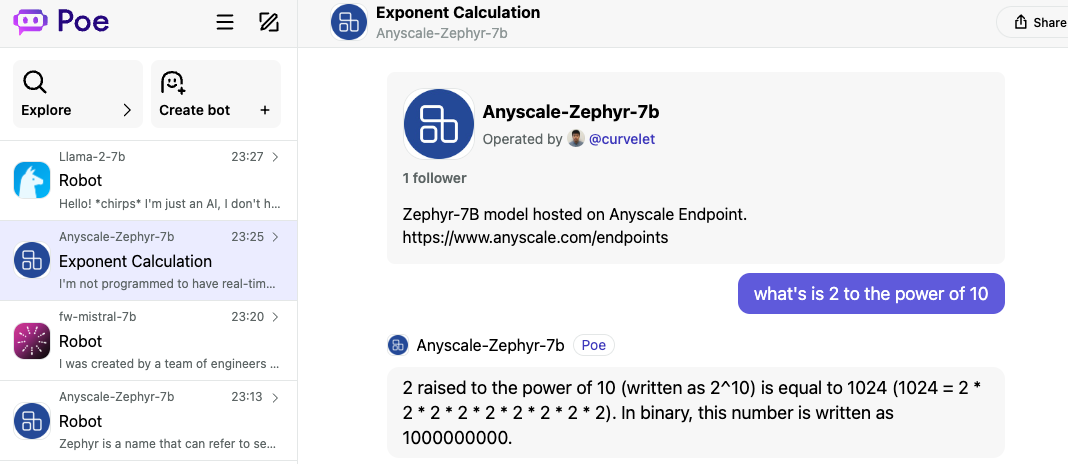Click large bot avatar in profile card

(x=439, y=123)
